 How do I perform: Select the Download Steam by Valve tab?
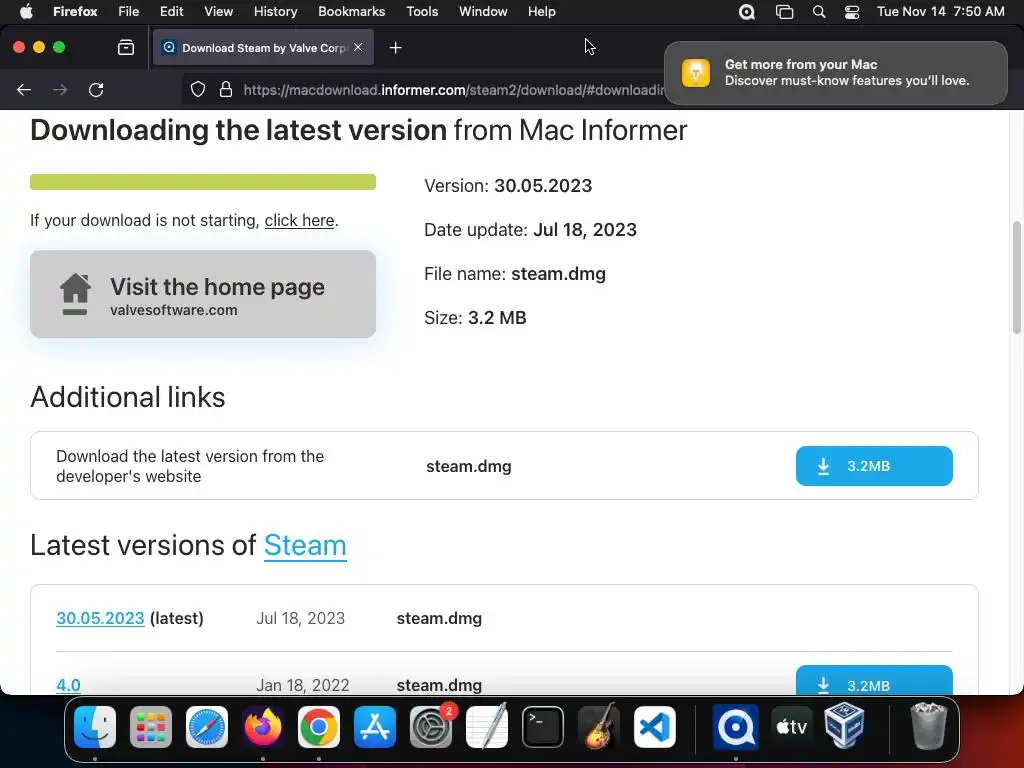pyautogui.click(x=263, y=47)
